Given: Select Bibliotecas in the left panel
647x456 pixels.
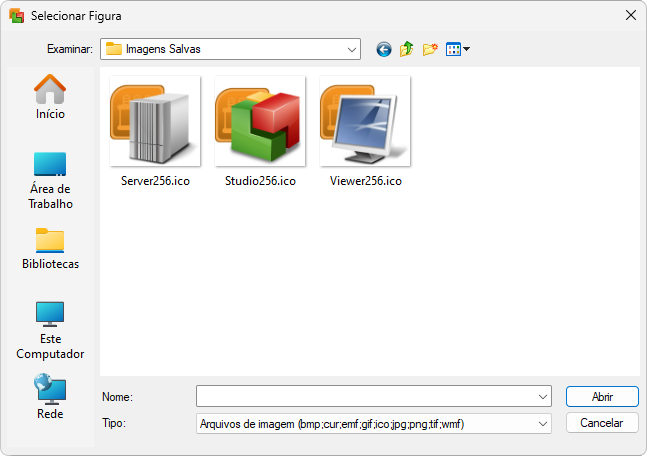Looking at the screenshot, I should click(50, 250).
